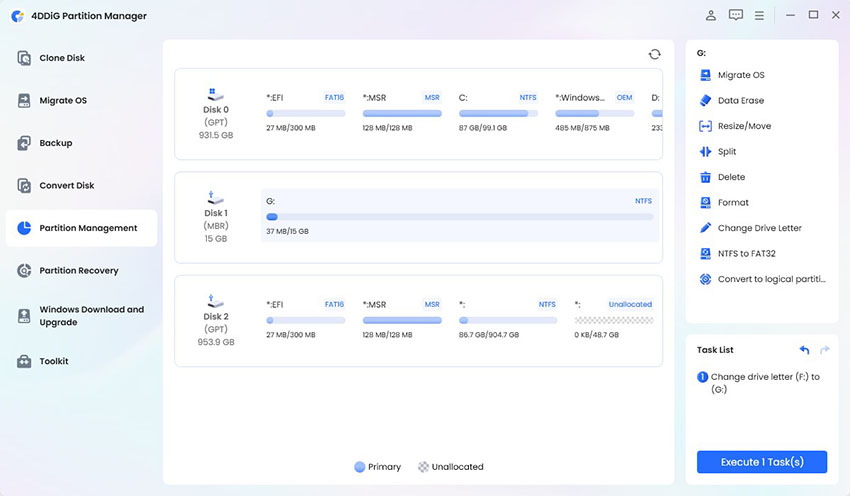Viewport: 850px width, 496px height.
Task: Select the G: partition usage bar
Action: [x=459, y=216]
